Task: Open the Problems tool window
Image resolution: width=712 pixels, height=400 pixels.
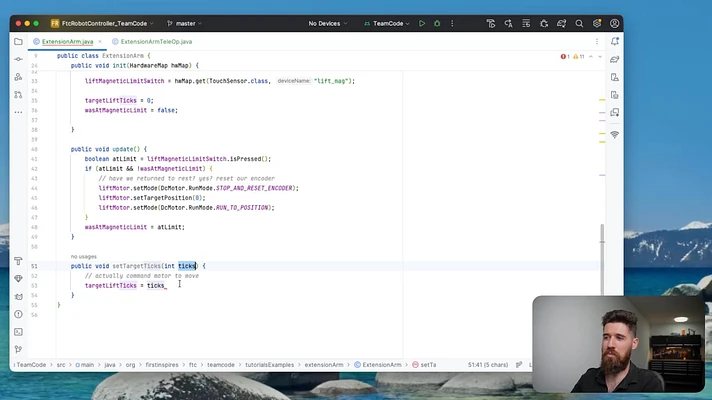Action: 18,314
